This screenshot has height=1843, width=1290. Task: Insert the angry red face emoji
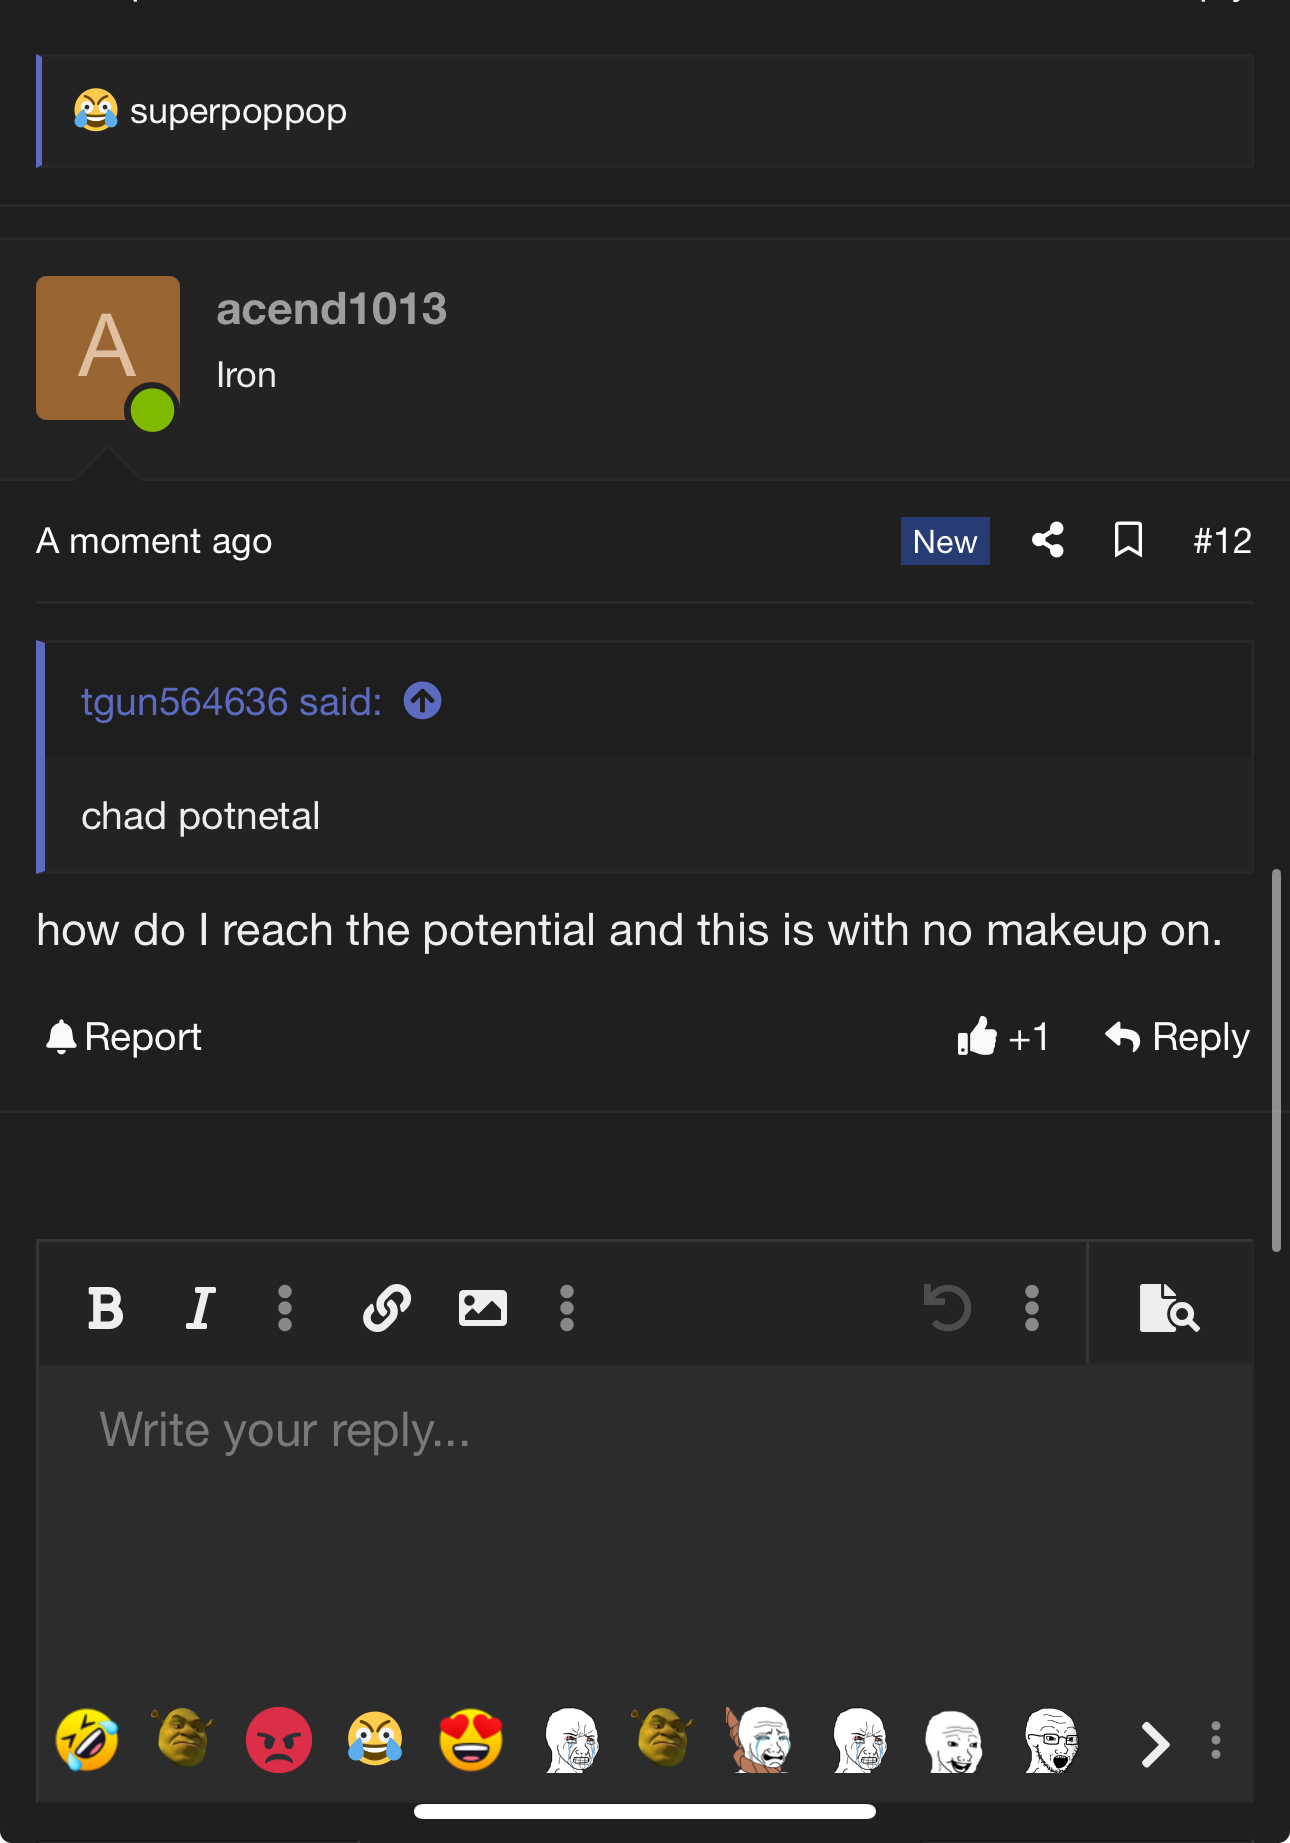[x=279, y=1740]
